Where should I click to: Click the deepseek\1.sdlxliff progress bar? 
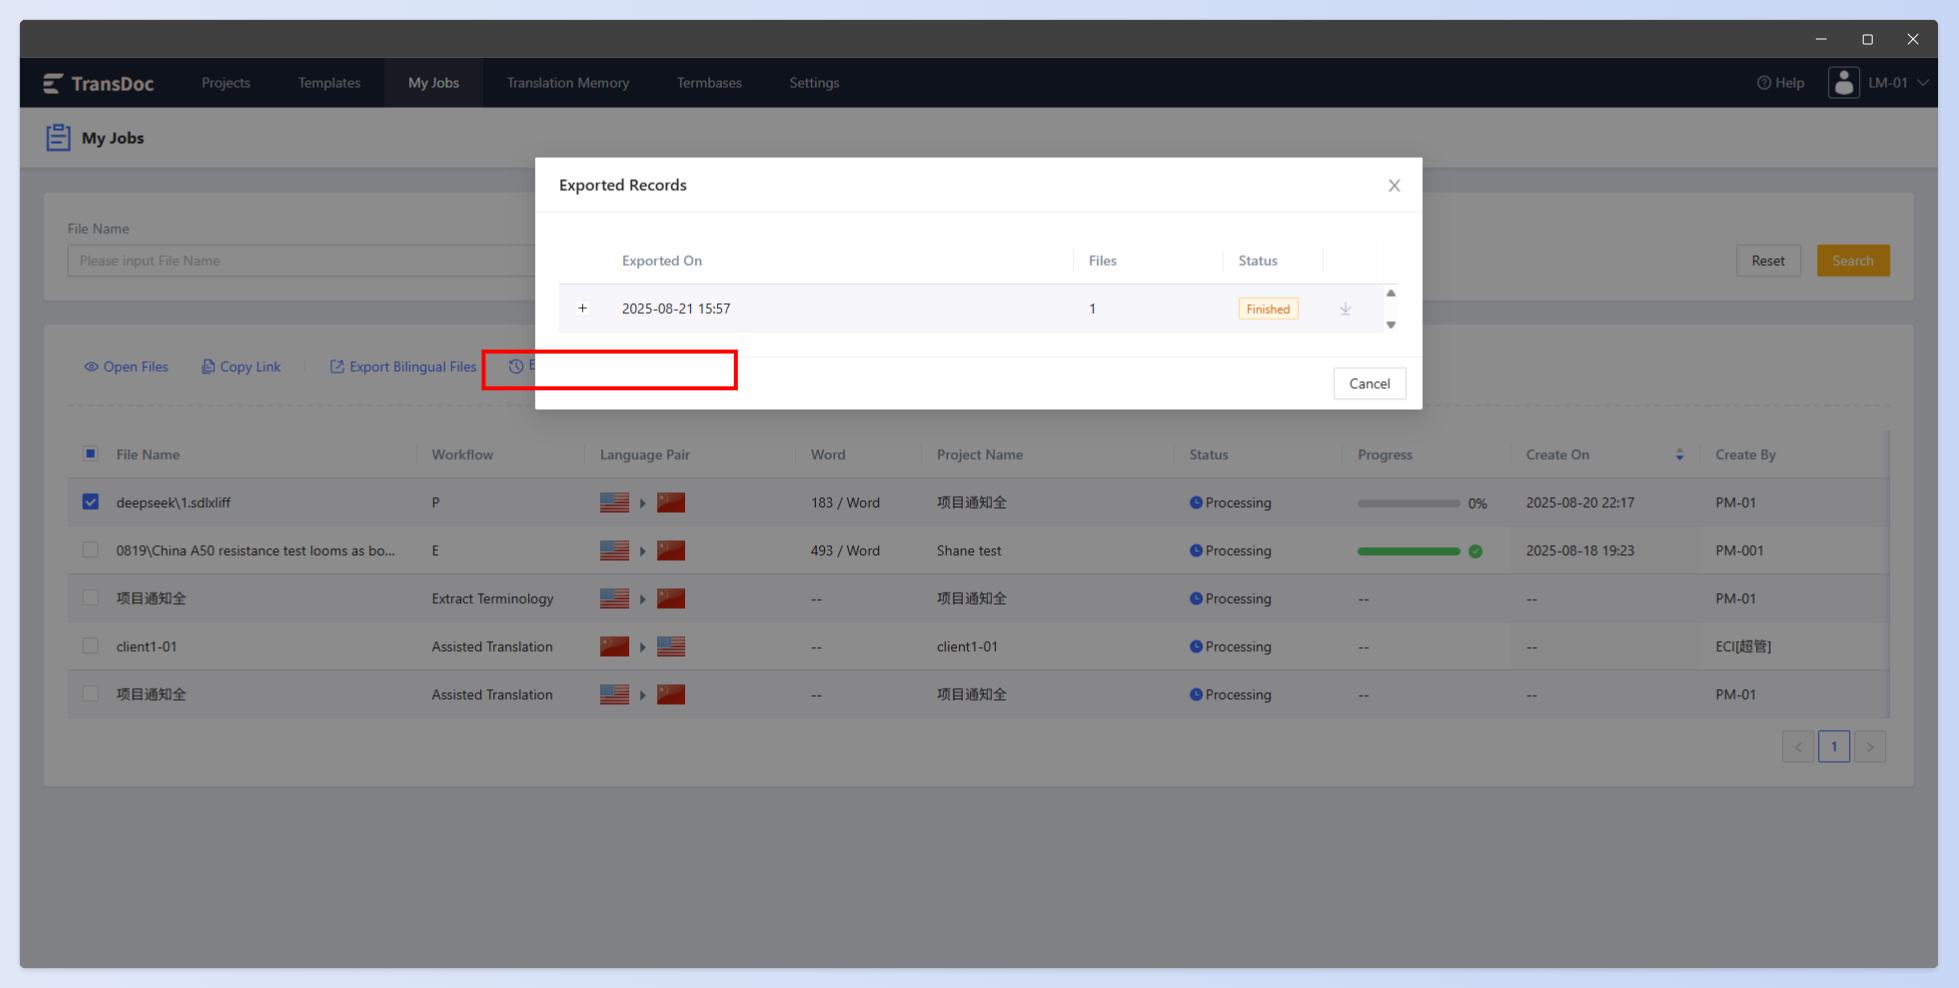coord(1408,504)
